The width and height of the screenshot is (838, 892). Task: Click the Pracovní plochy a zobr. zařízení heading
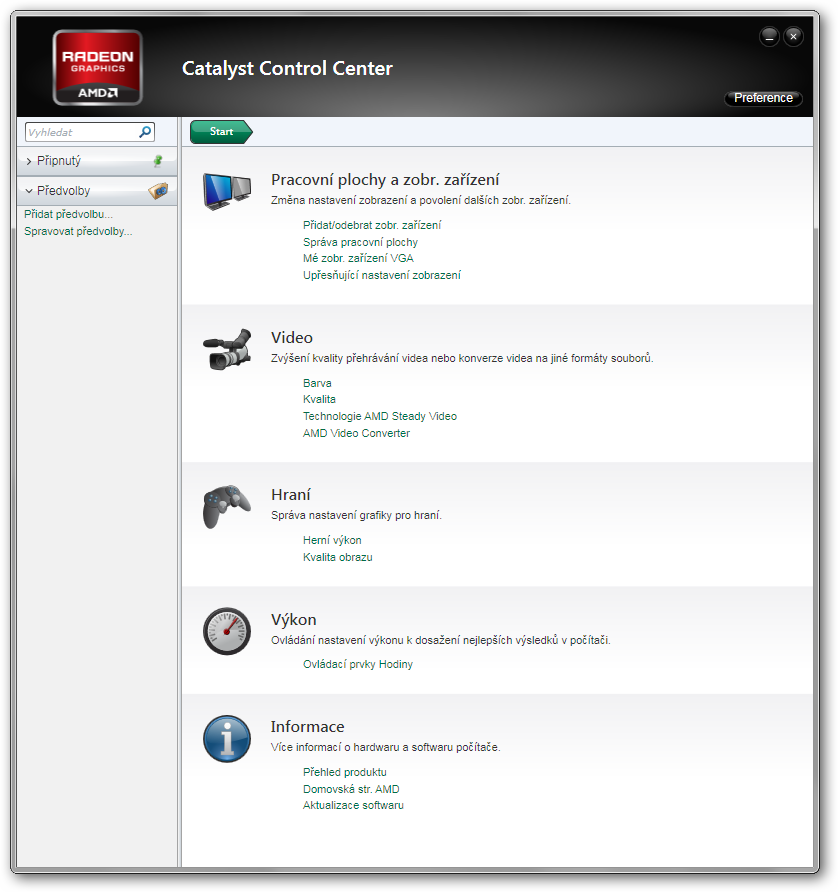(385, 180)
